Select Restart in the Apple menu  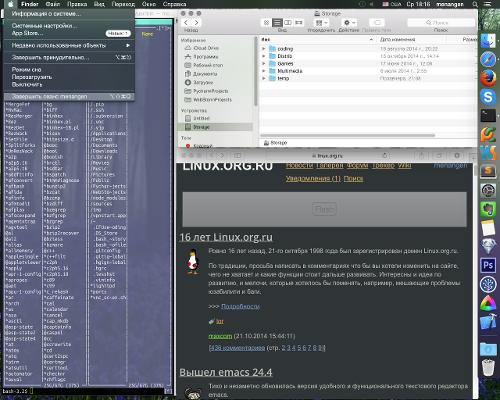tap(69, 77)
